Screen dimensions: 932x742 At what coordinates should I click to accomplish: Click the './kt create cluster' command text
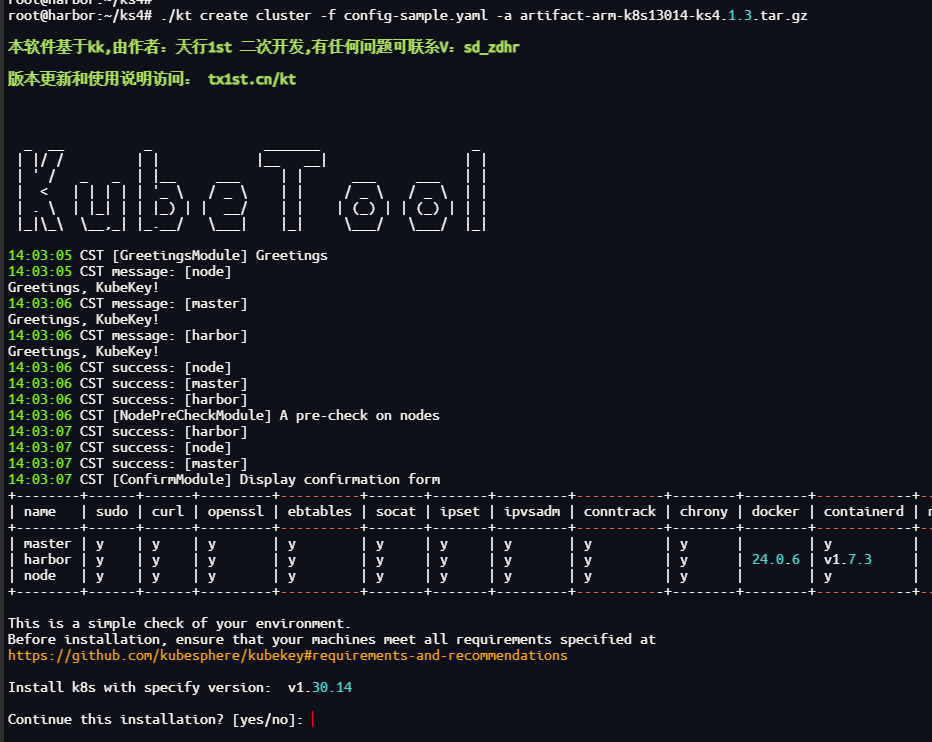pos(236,15)
